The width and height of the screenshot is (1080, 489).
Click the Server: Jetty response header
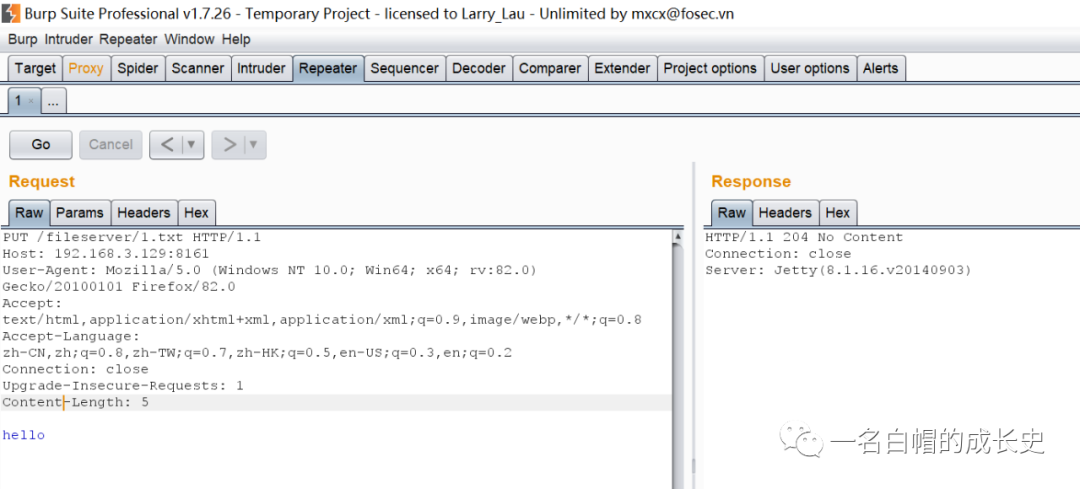point(838,270)
